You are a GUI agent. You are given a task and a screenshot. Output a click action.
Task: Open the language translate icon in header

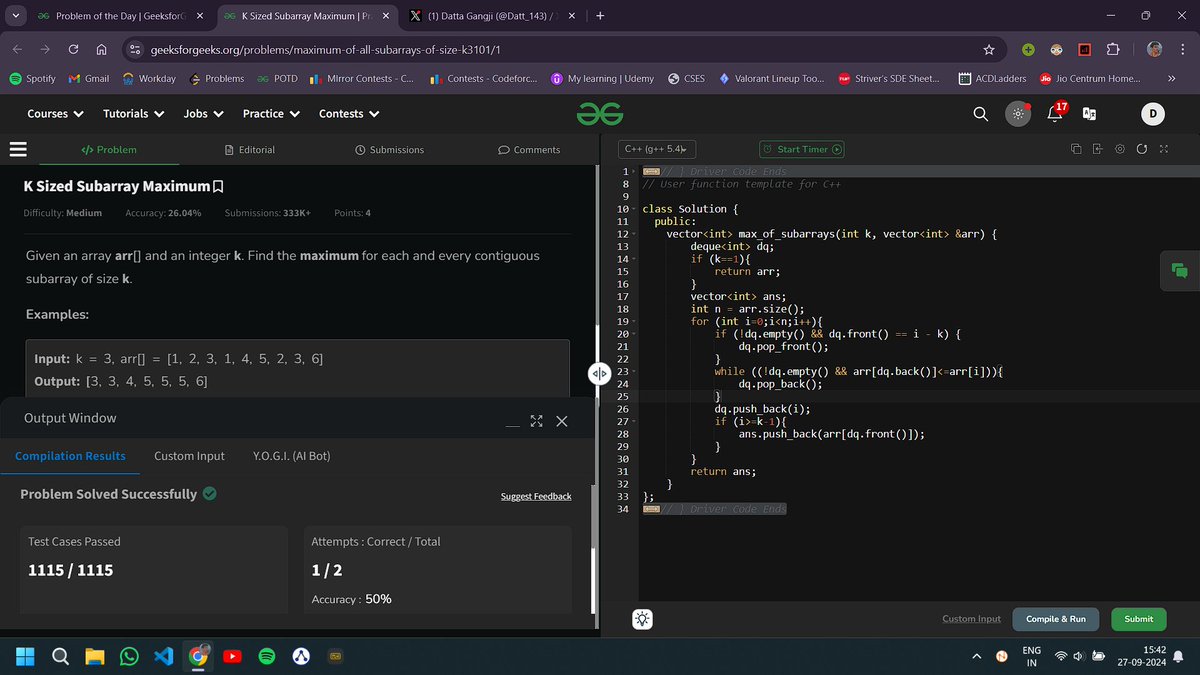1090,114
